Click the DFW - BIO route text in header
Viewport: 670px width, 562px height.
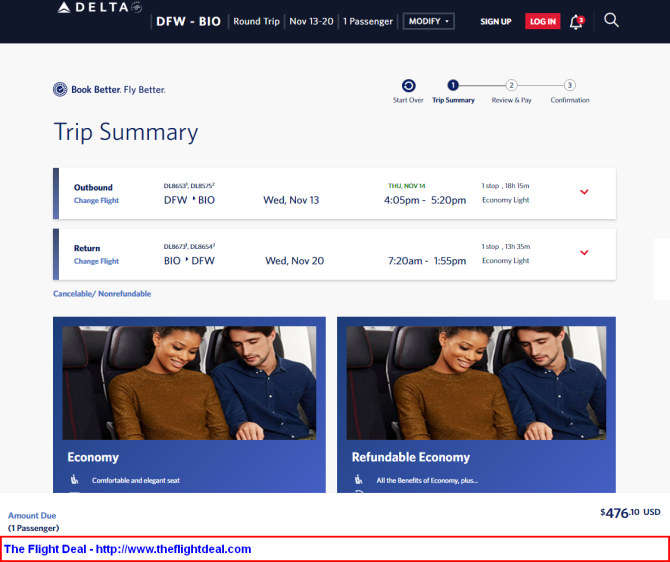click(188, 21)
